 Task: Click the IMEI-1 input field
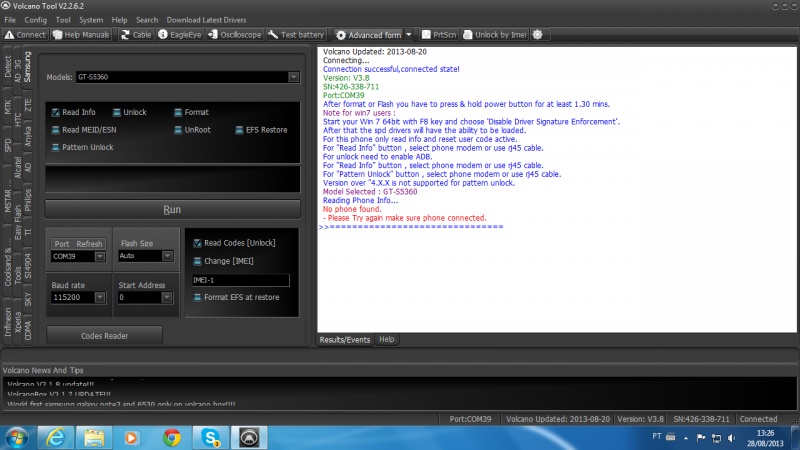(241, 280)
